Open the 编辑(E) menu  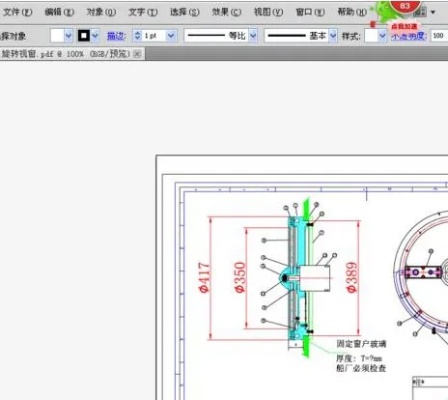[59, 12]
